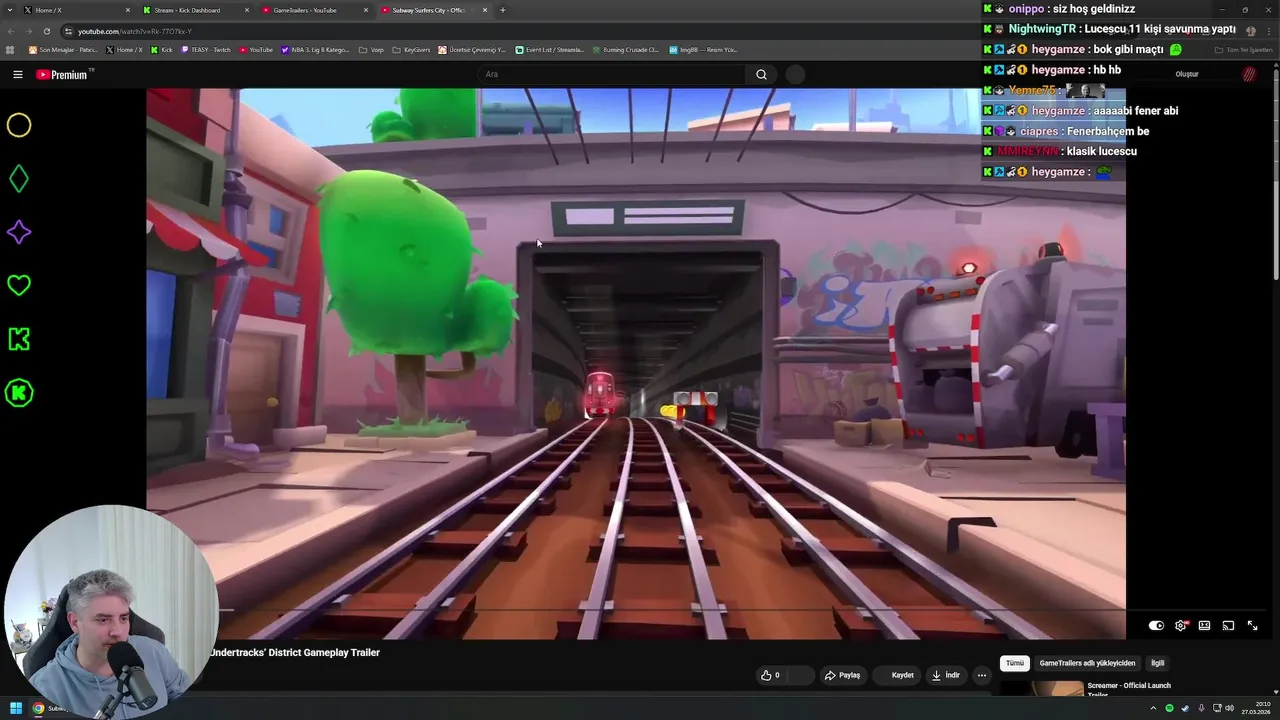Open 'Screamer - Official Launch Trailer' thumbnail
1280x720 pixels.
tap(1043, 688)
